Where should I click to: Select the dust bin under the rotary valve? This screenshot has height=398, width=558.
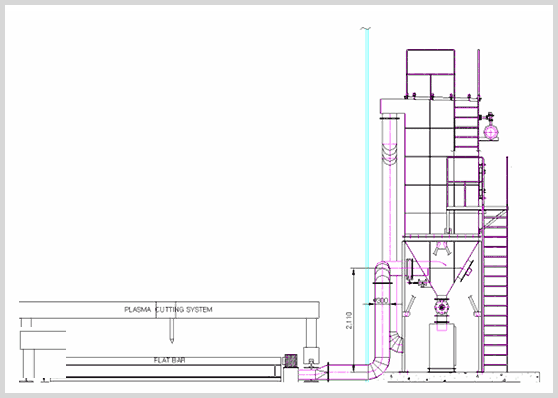click(x=442, y=347)
